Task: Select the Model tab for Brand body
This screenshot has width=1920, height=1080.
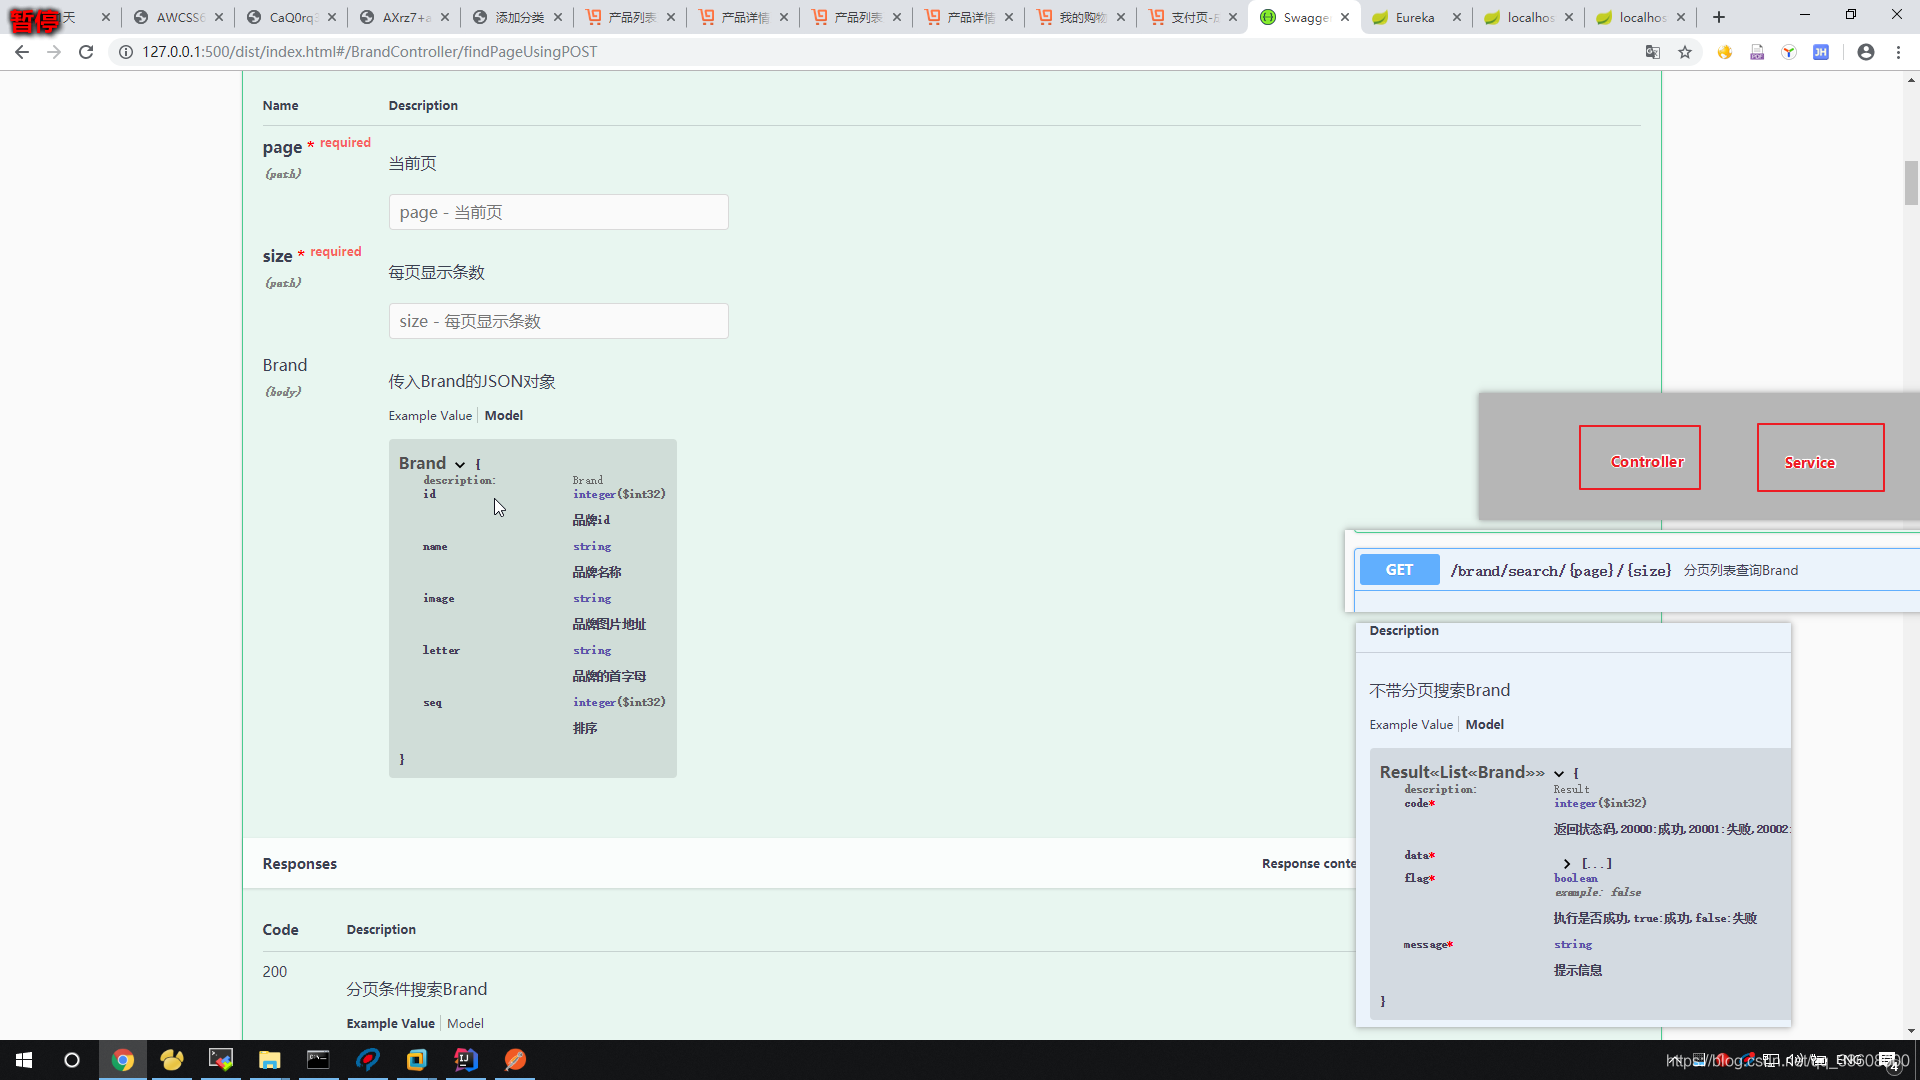Action: click(x=504, y=414)
